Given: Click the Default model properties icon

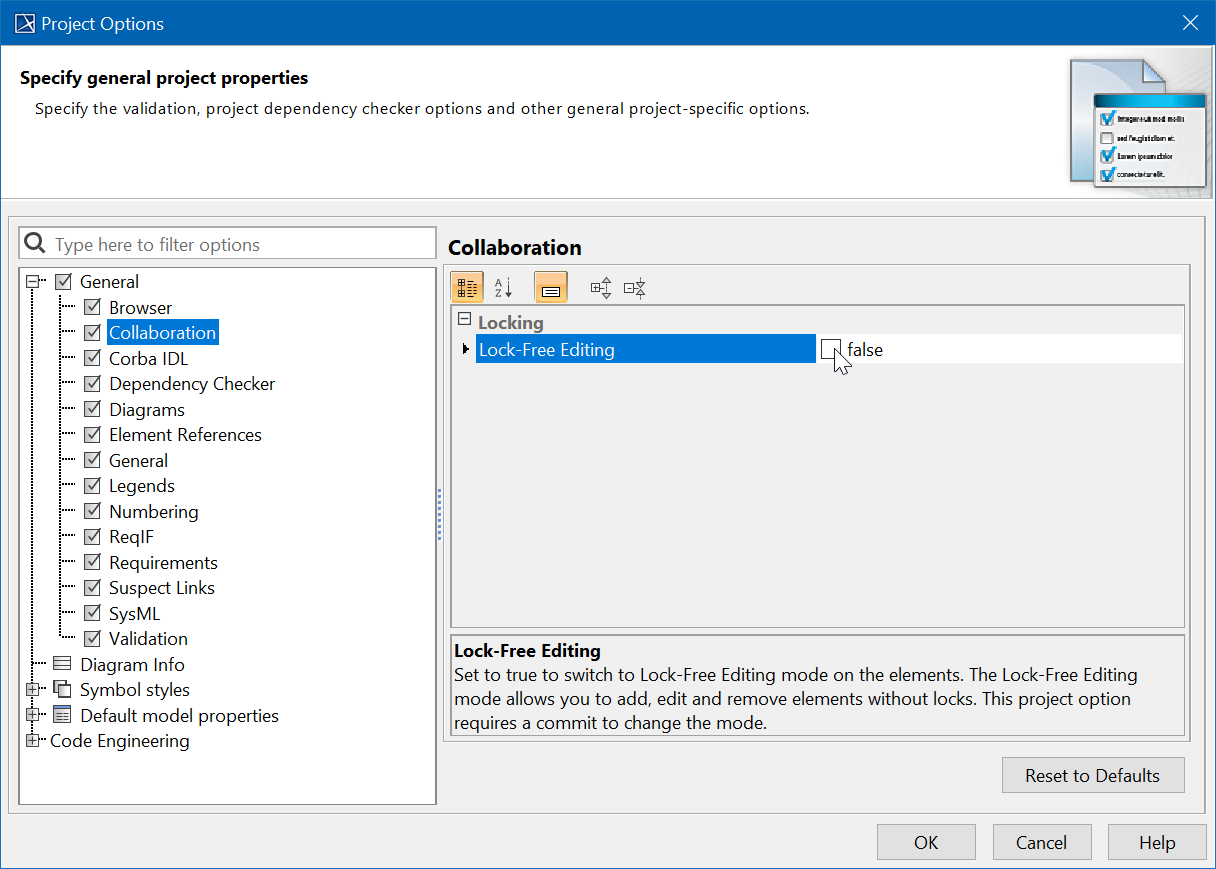Looking at the screenshot, I should tap(62, 715).
